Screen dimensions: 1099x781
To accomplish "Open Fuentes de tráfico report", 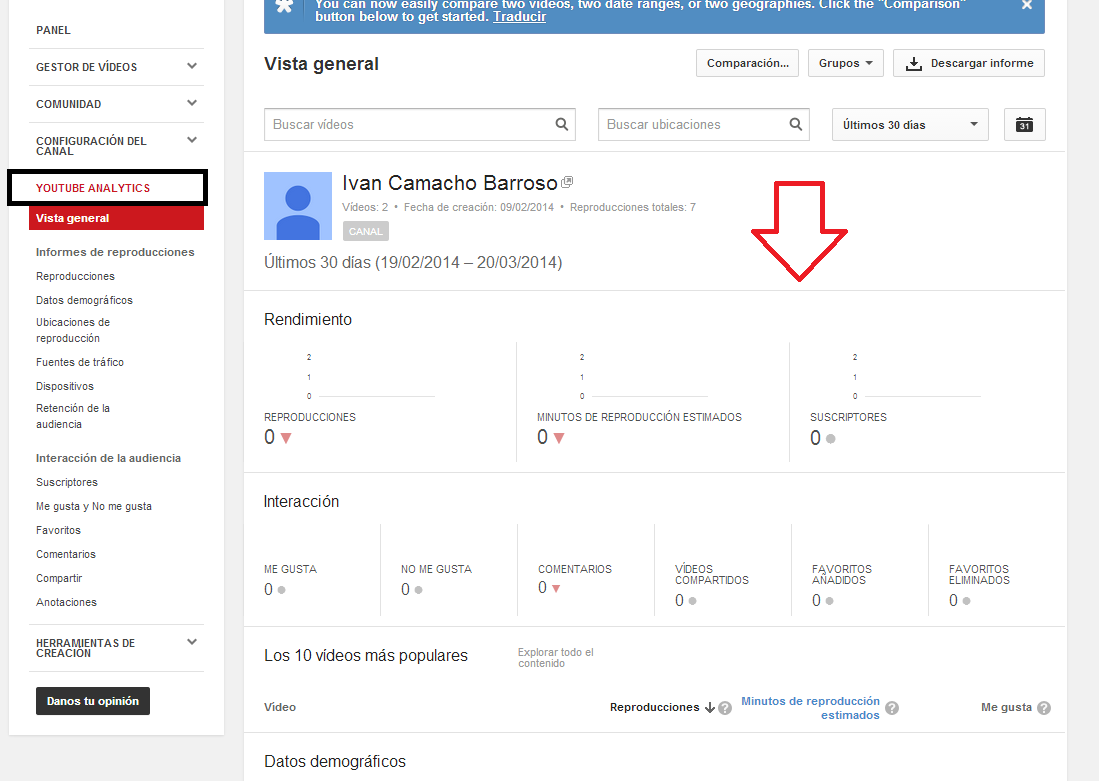I will pyautogui.click(x=80, y=362).
